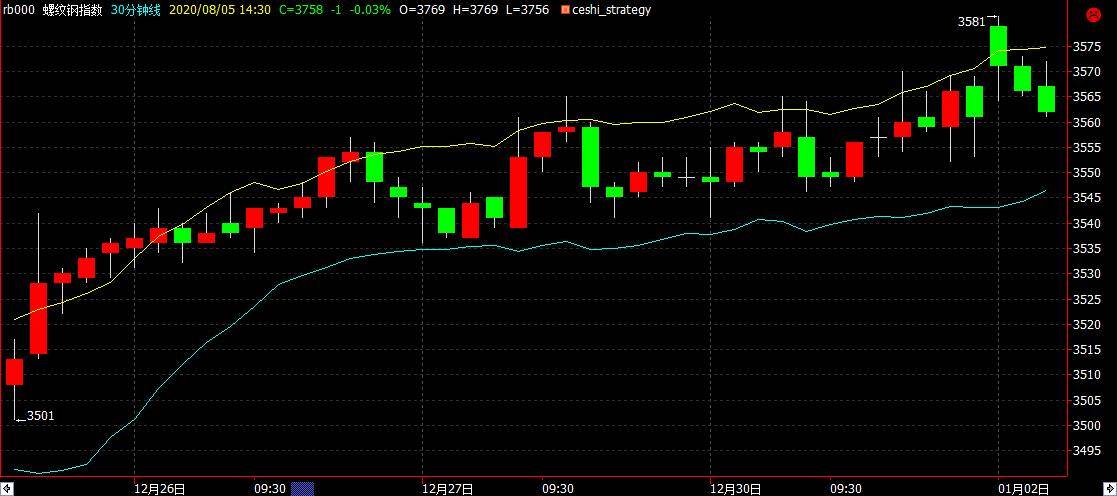Image resolution: width=1117 pixels, height=496 pixels.
Task: Click the 12月30日 date label
Action: click(737, 489)
